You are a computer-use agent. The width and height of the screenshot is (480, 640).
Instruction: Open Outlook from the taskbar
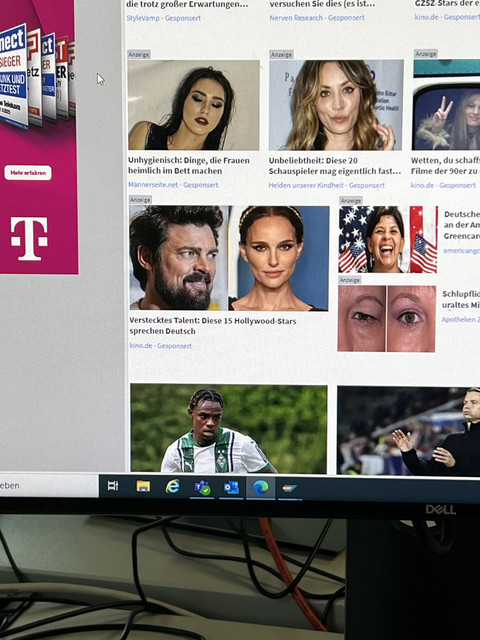(231, 487)
